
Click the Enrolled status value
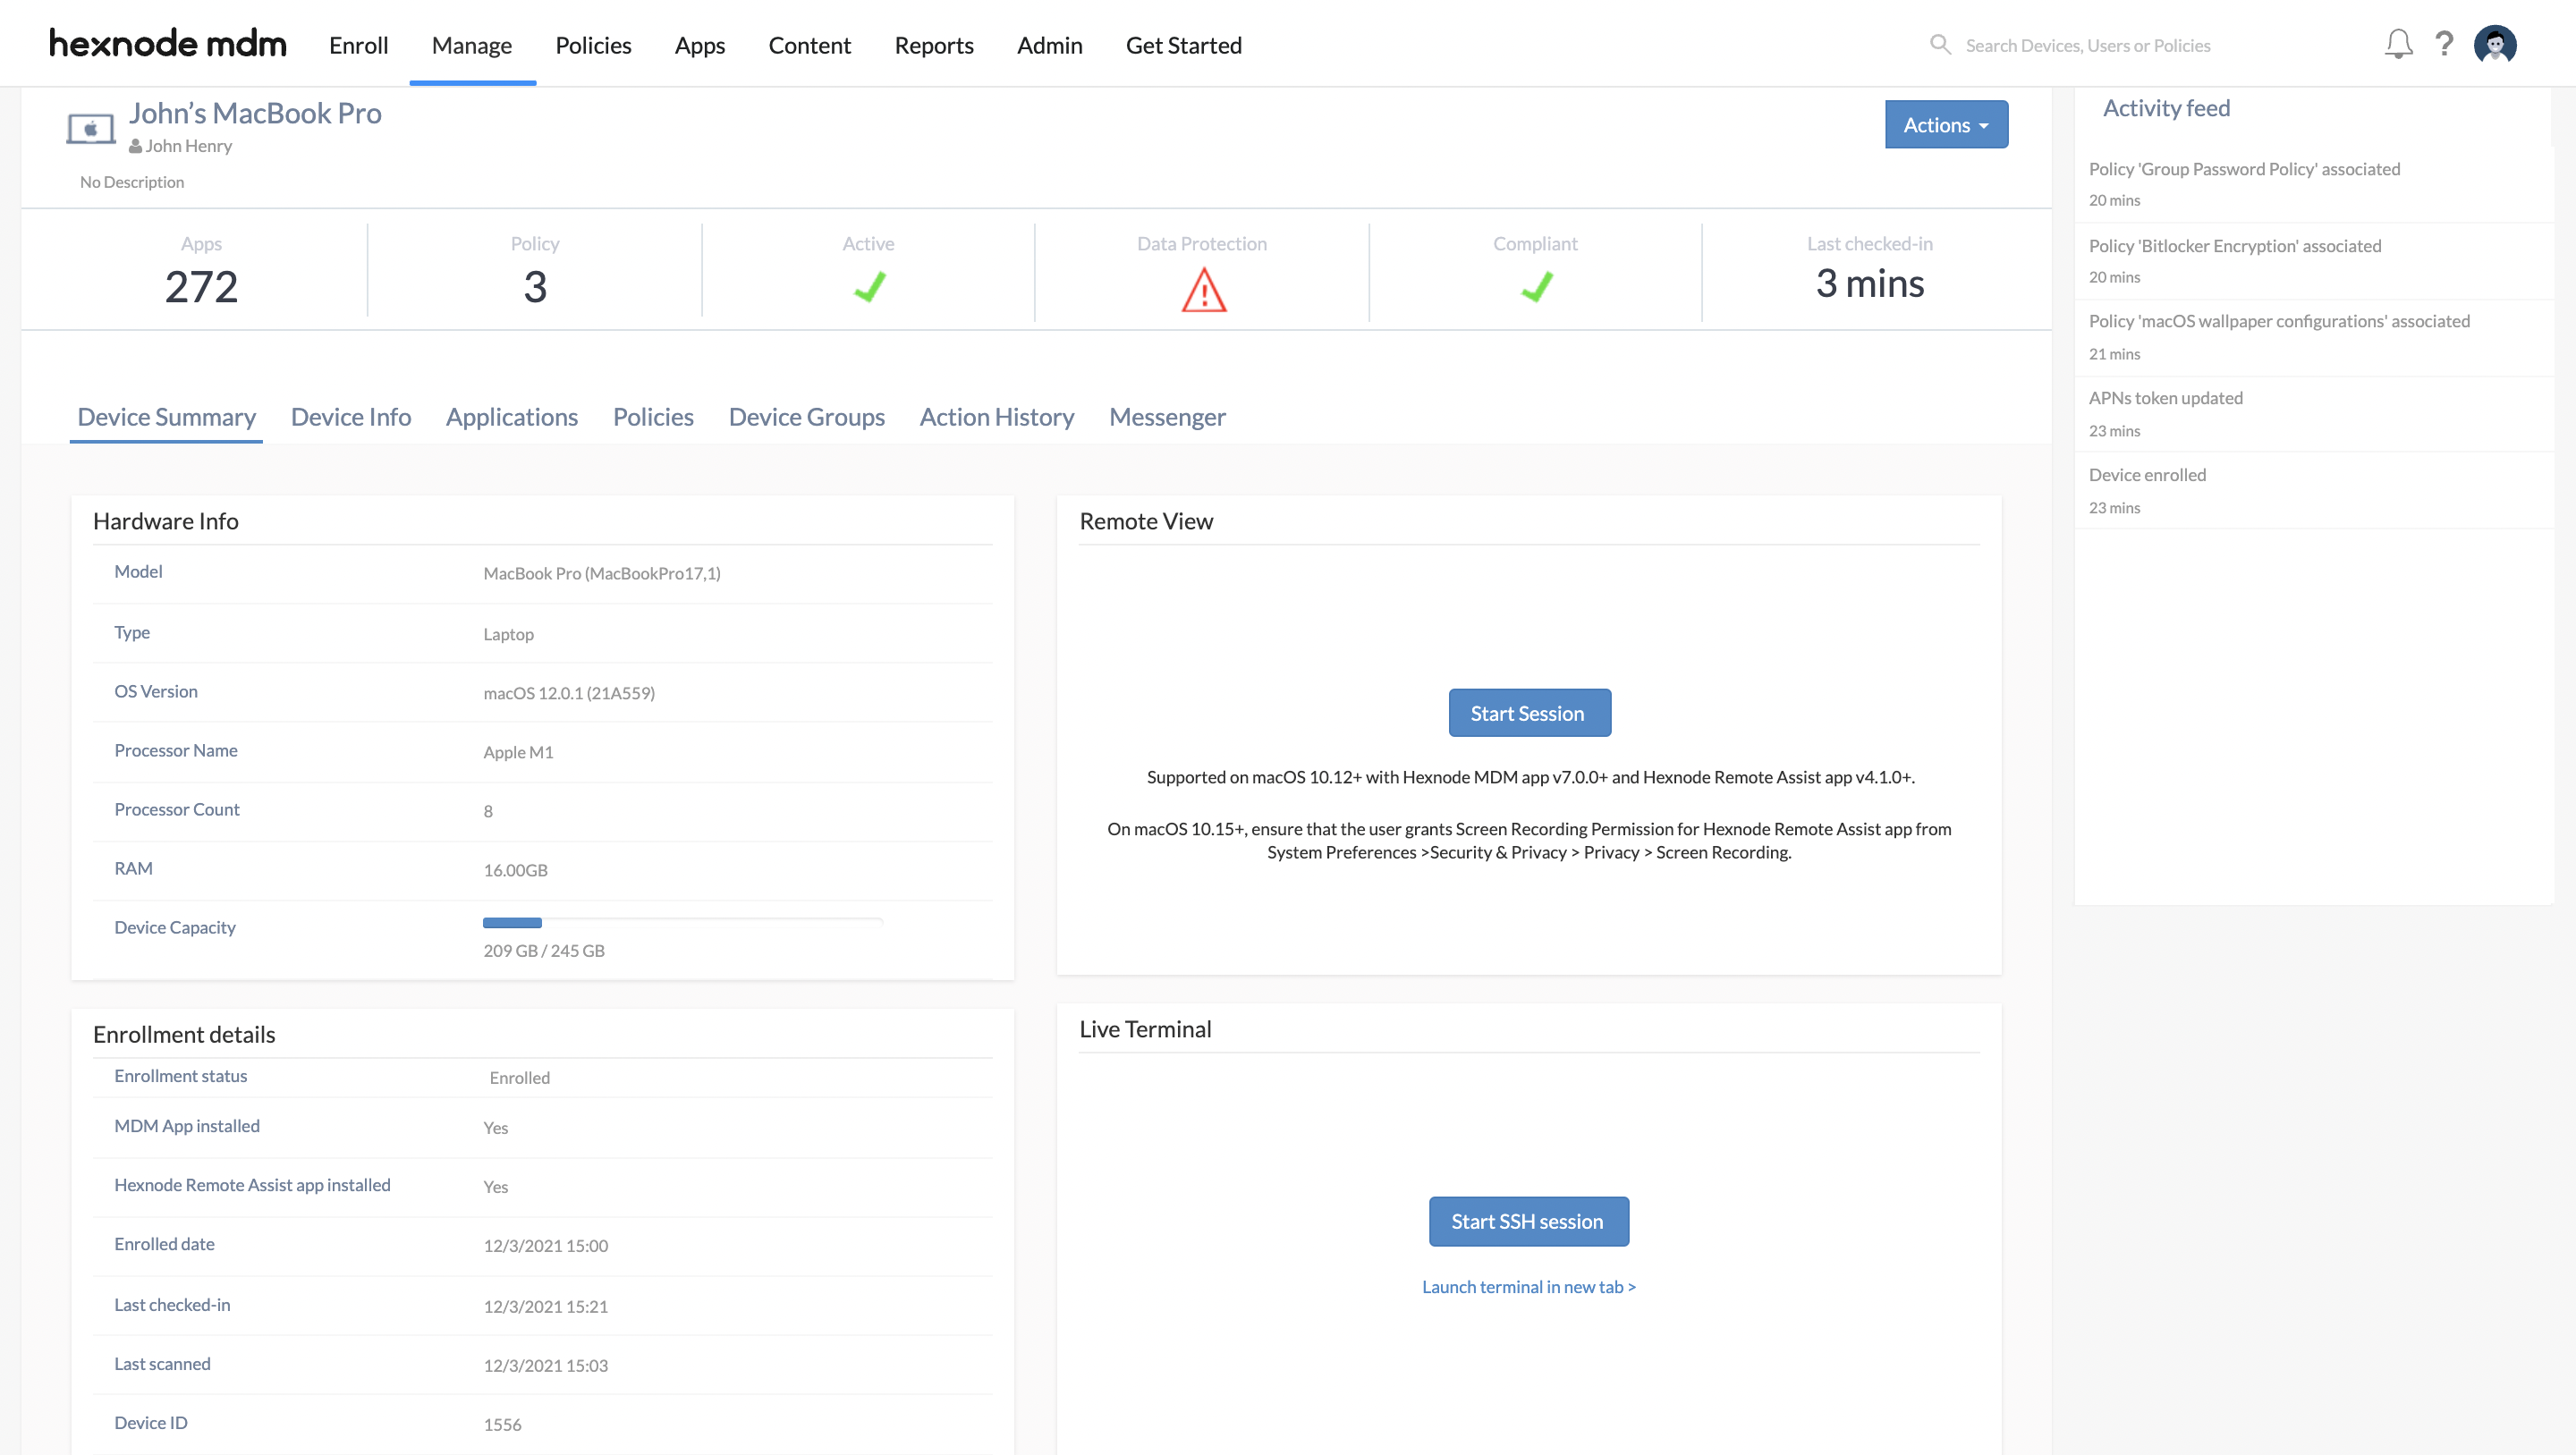pos(519,1077)
